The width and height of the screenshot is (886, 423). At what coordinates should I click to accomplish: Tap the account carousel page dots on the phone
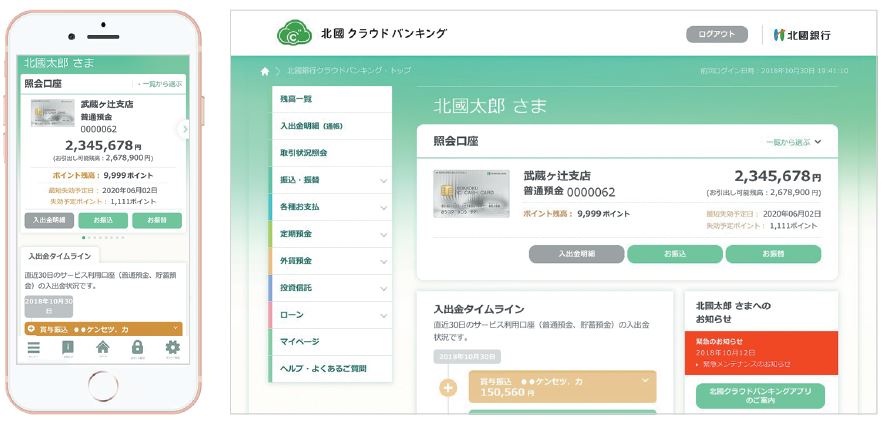tap(103, 238)
